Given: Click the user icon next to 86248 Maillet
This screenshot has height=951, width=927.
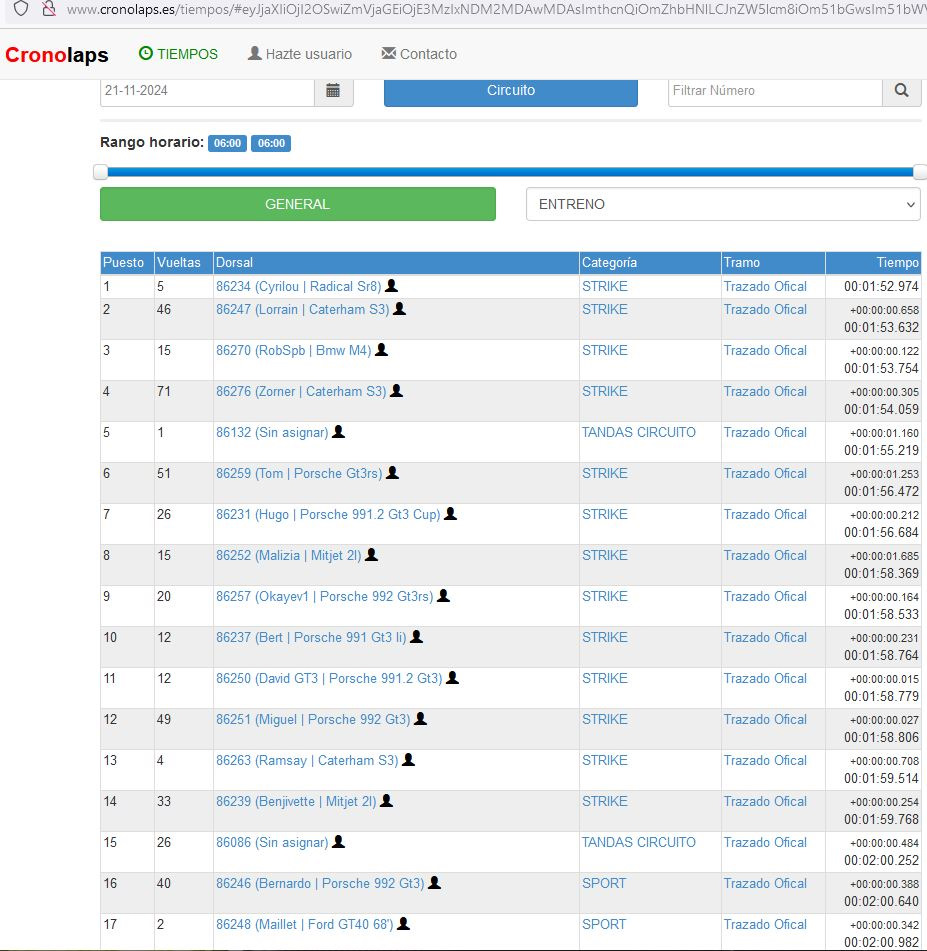Looking at the screenshot, I should coord(403,924).
